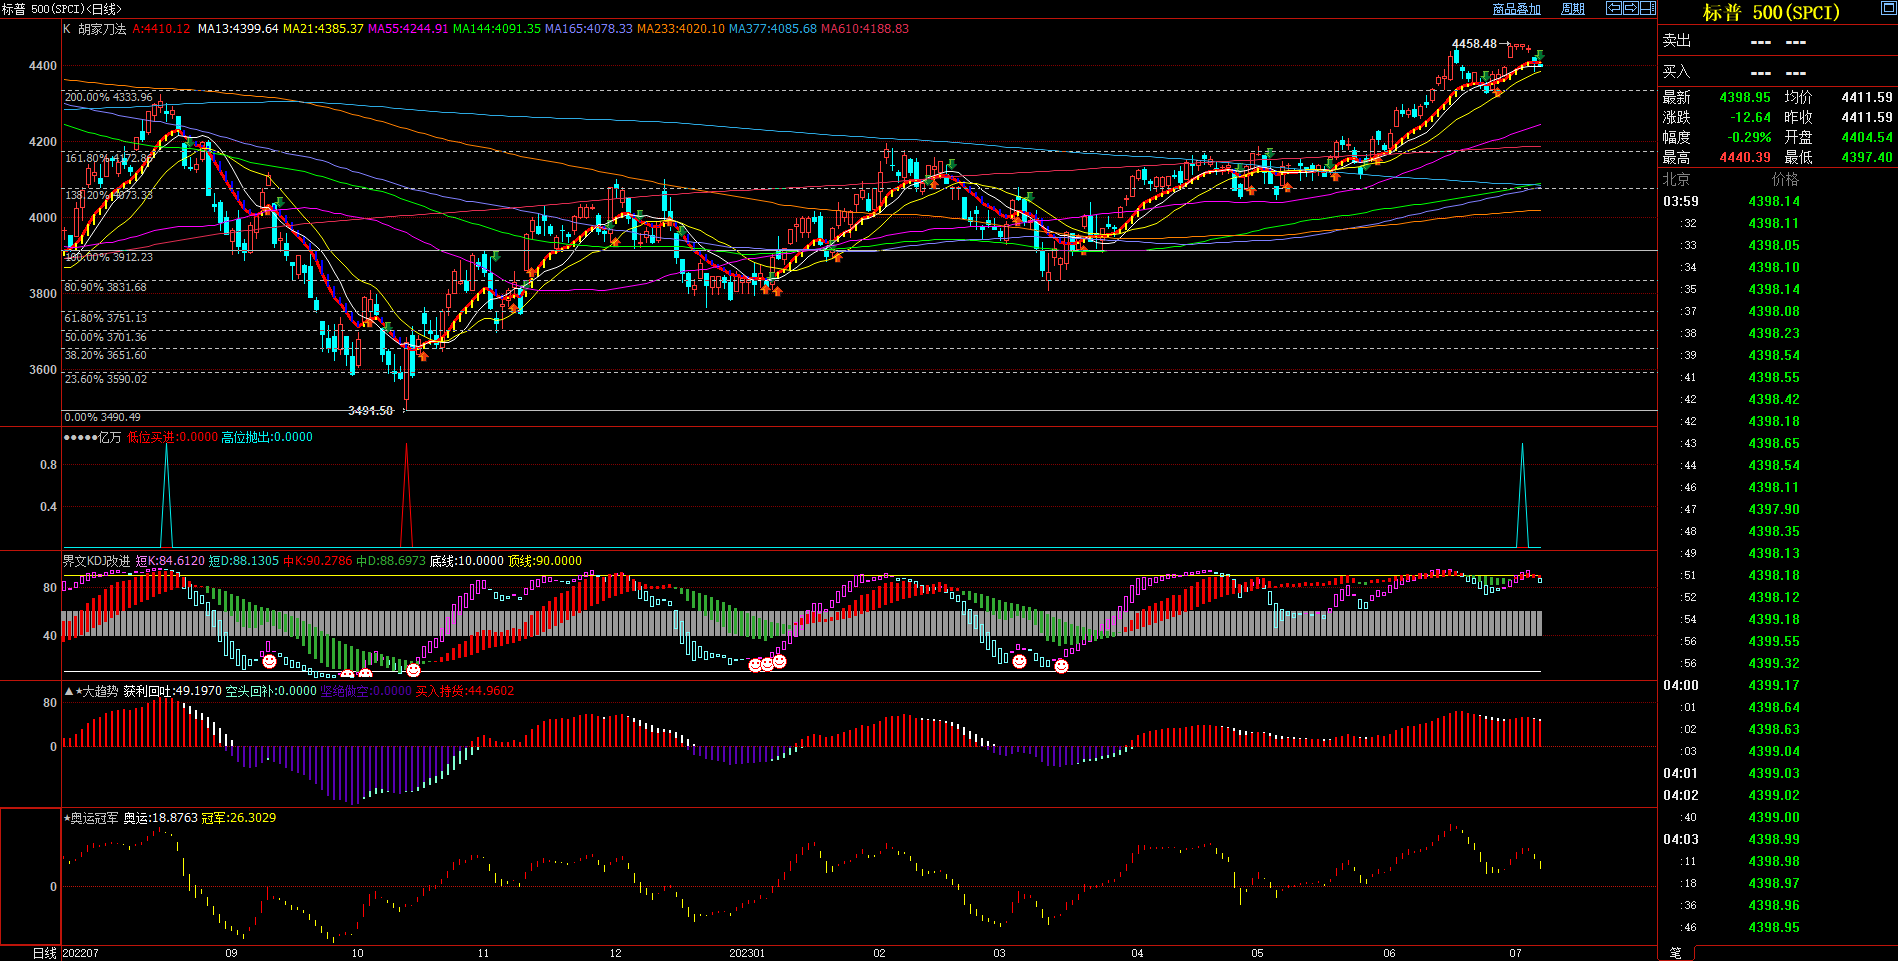Screen dimensions: 1898x961
Task: Click the MA13 moving average legend
Action: pyautogui.click(x=238, y=29)
